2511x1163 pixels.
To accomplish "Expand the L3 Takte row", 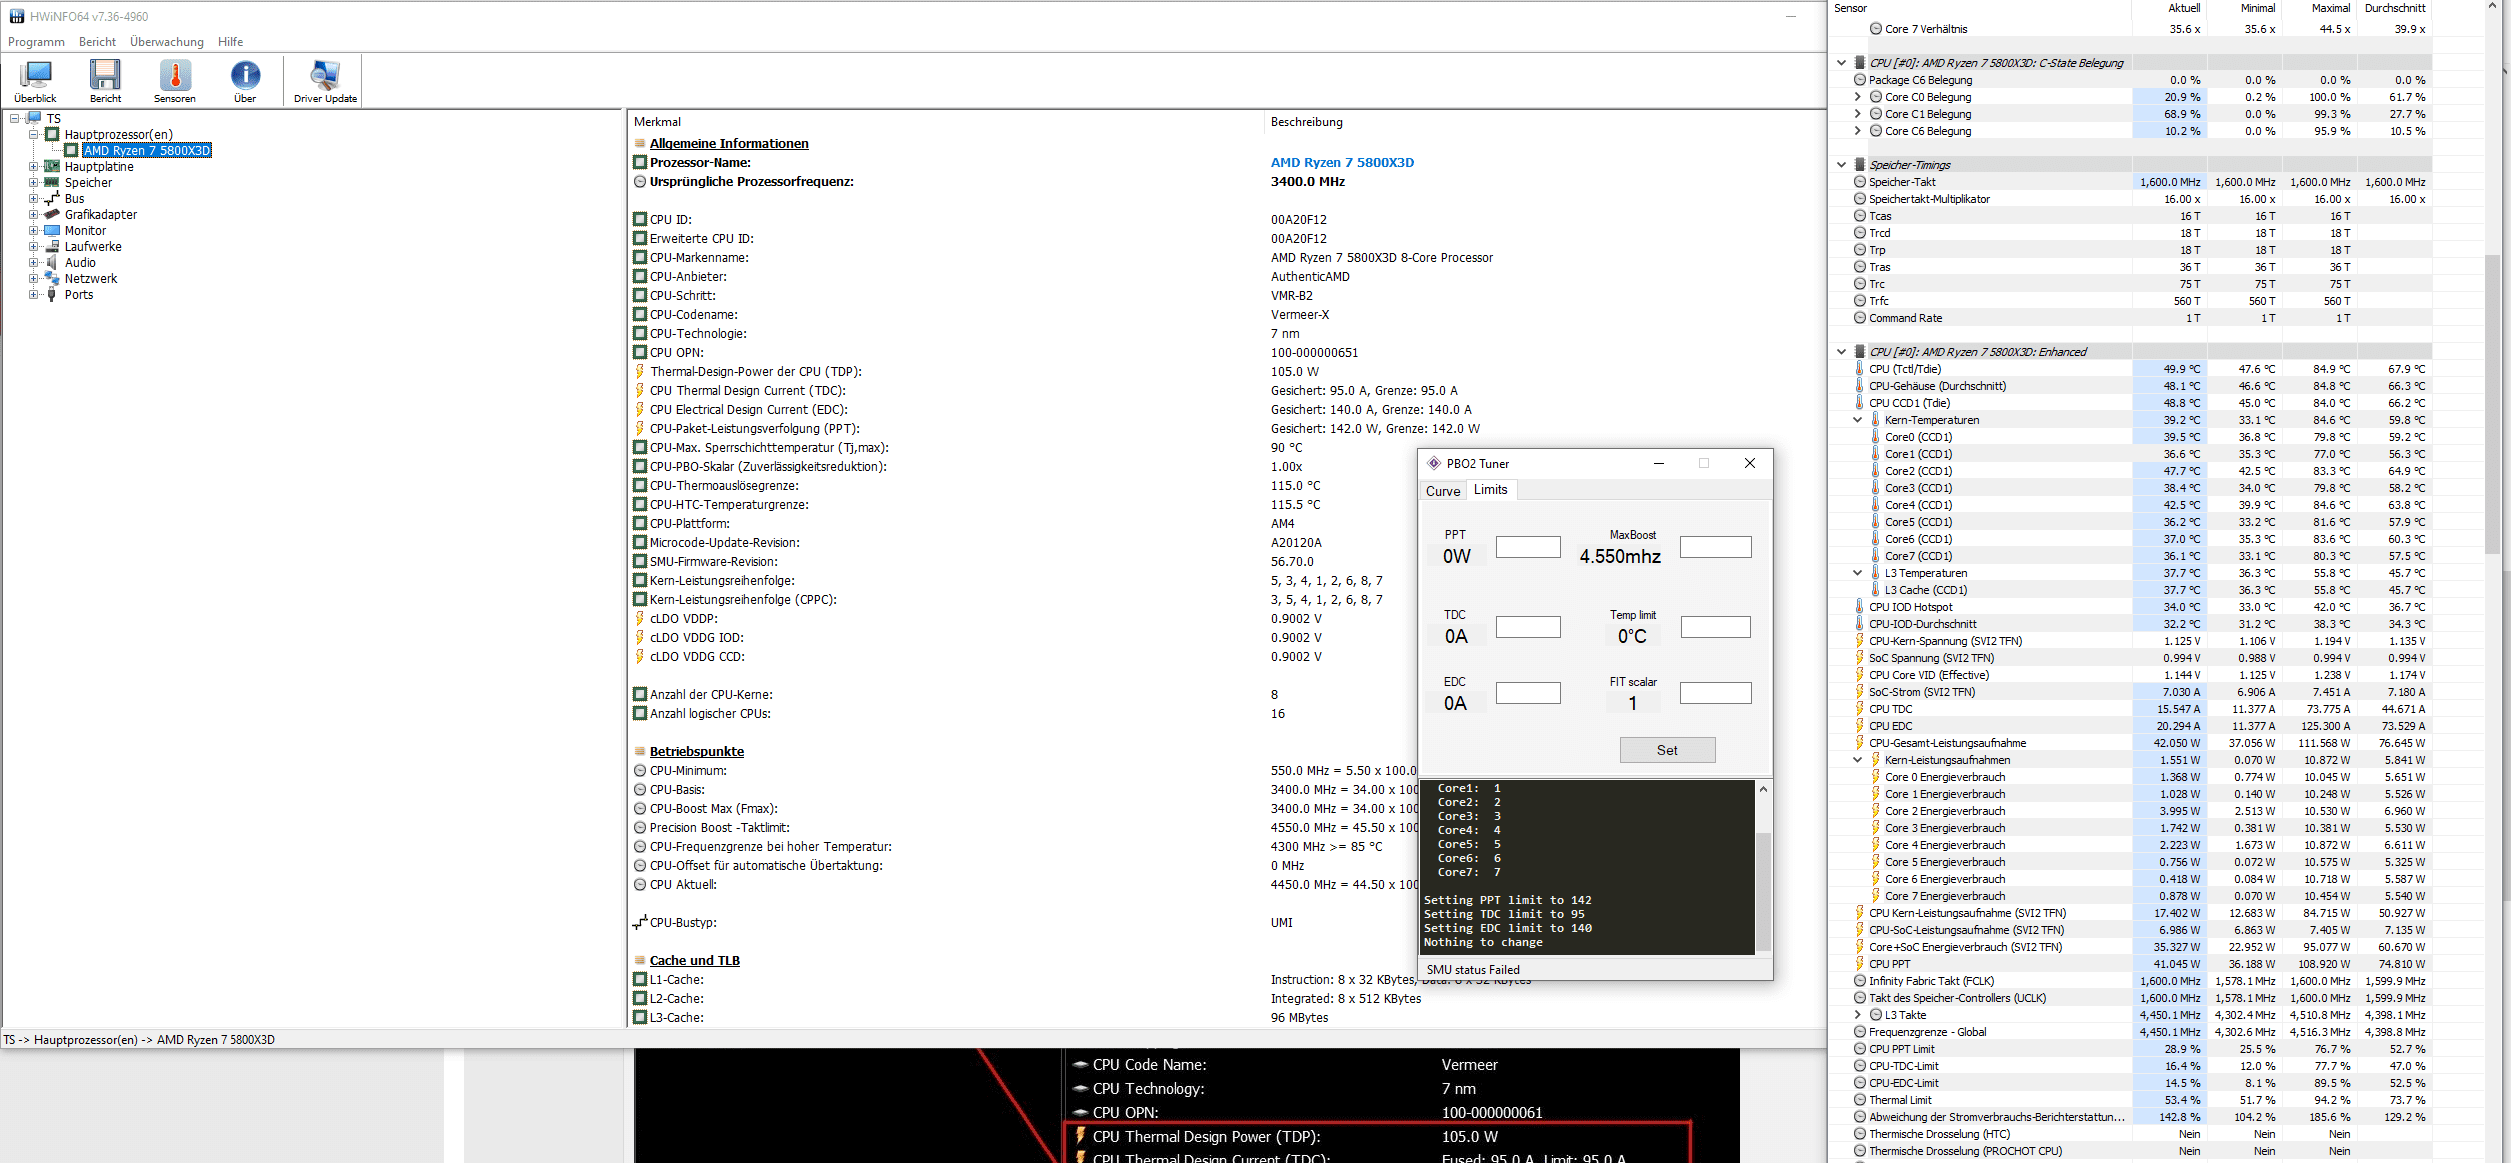I will 1858,1015.
